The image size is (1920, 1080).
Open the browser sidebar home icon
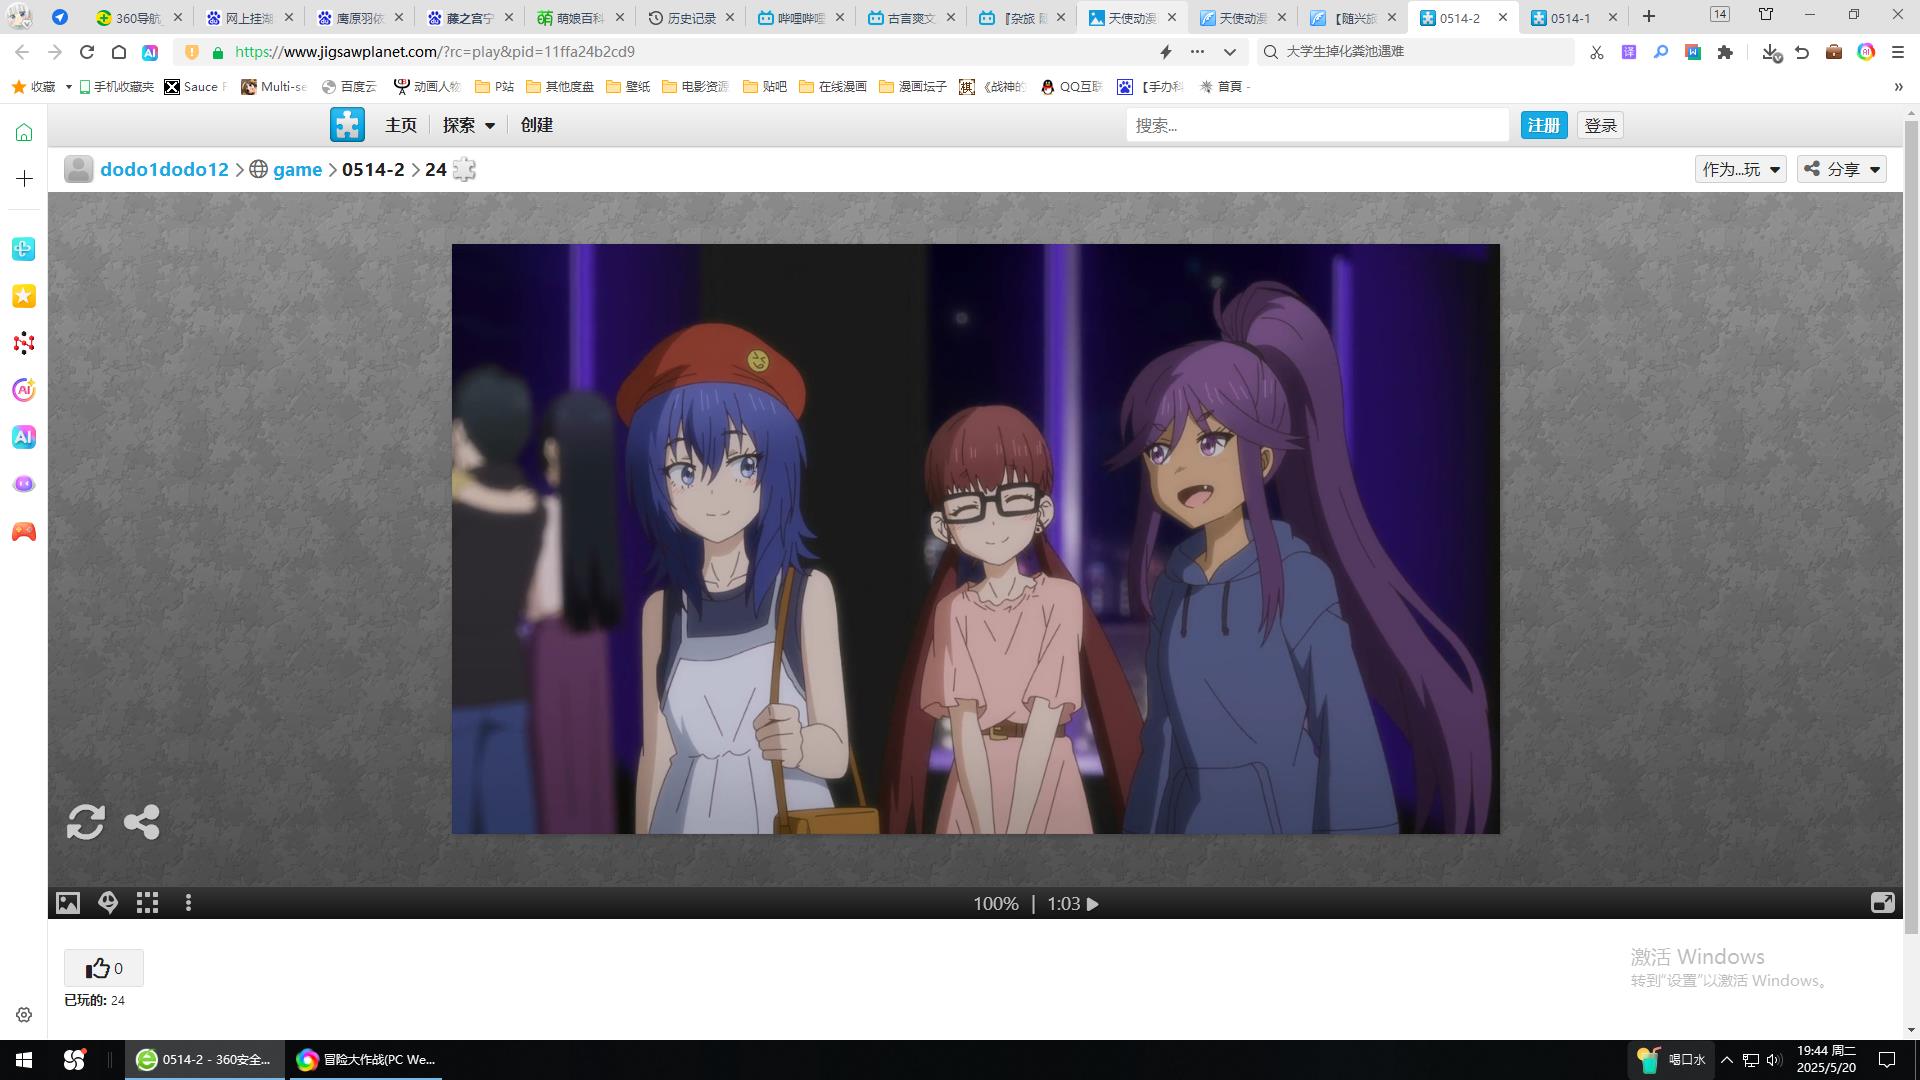pos(24,133)
